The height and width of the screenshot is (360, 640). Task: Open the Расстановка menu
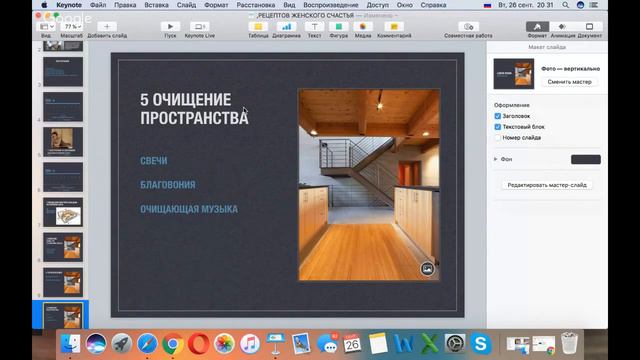pos(256,5)
